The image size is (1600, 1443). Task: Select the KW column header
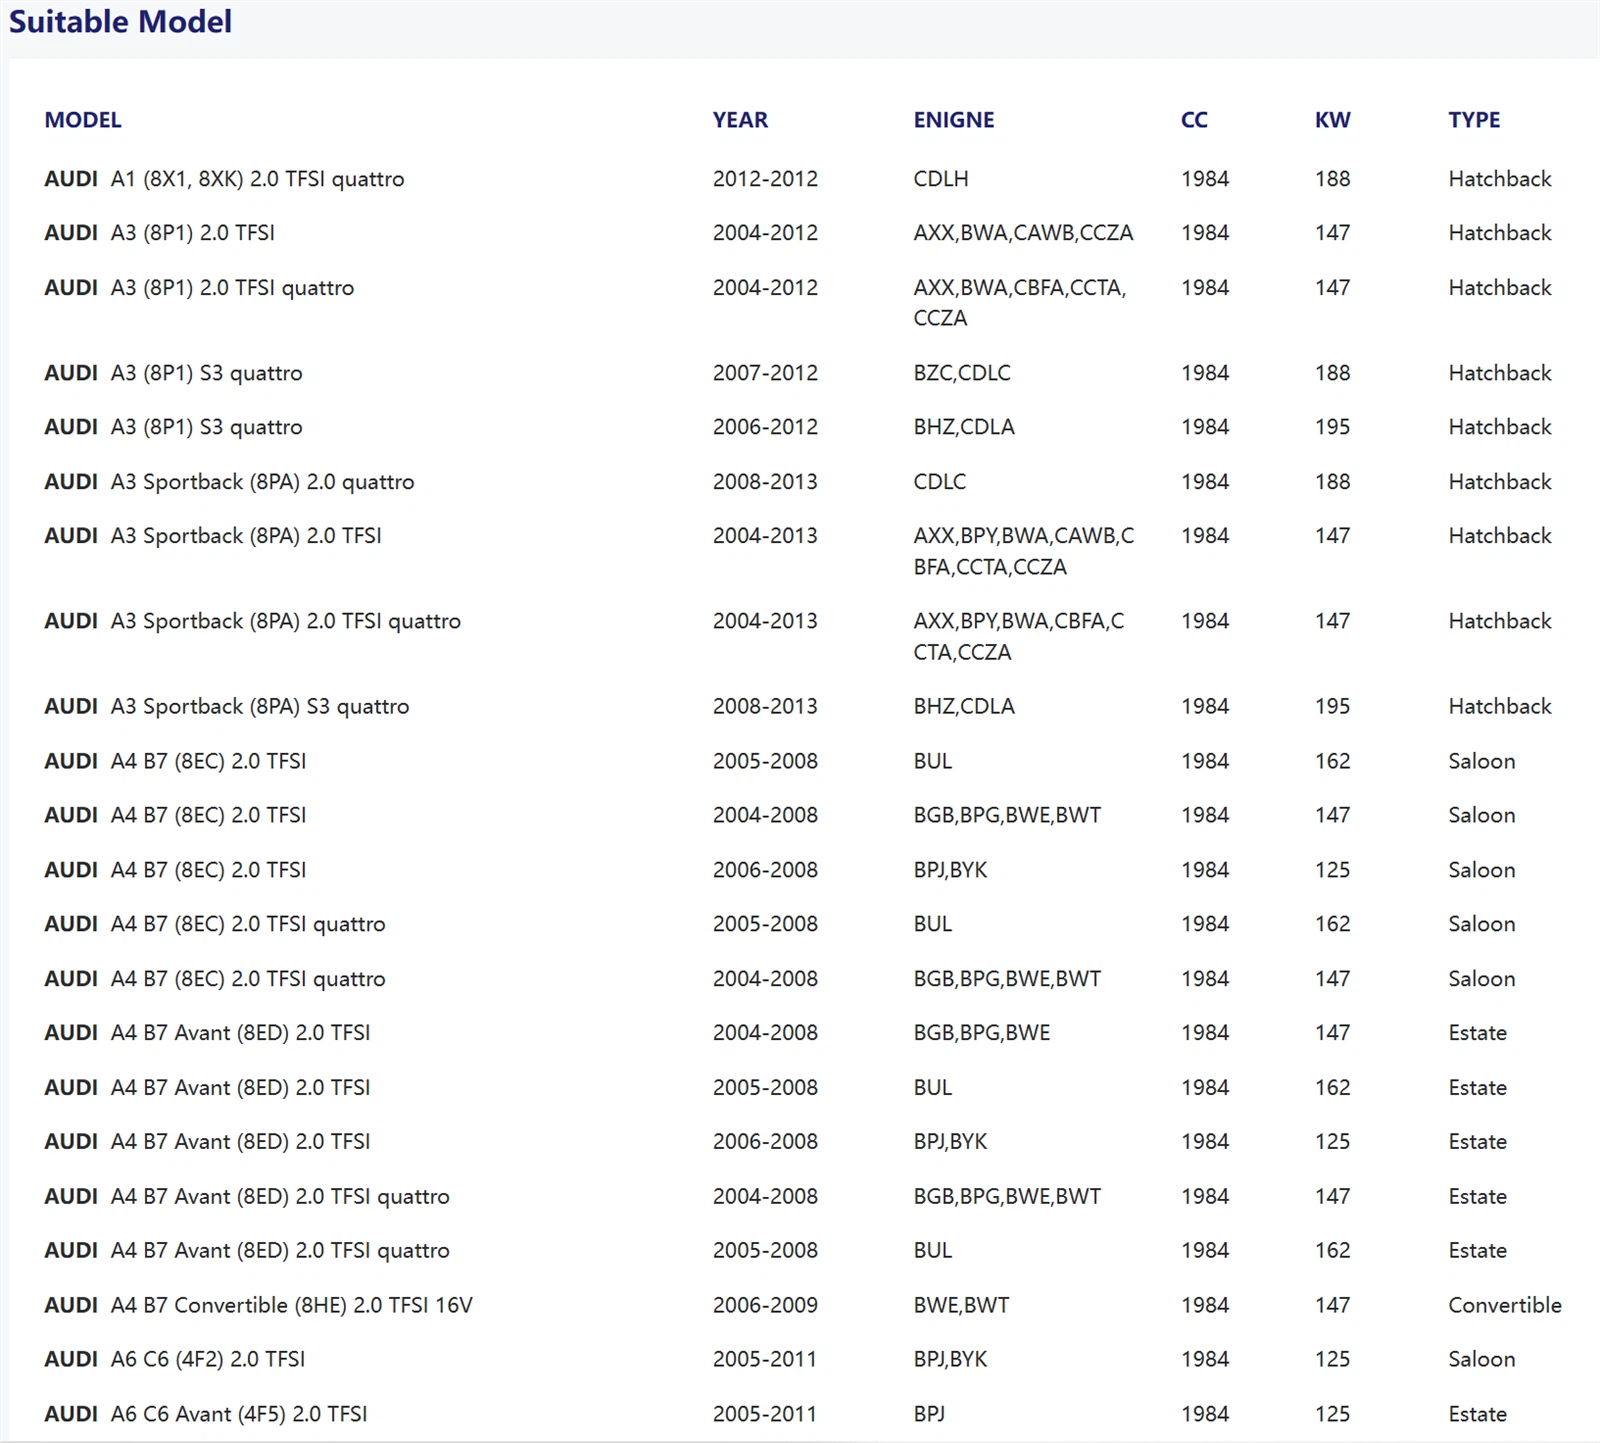(1333, 120)
